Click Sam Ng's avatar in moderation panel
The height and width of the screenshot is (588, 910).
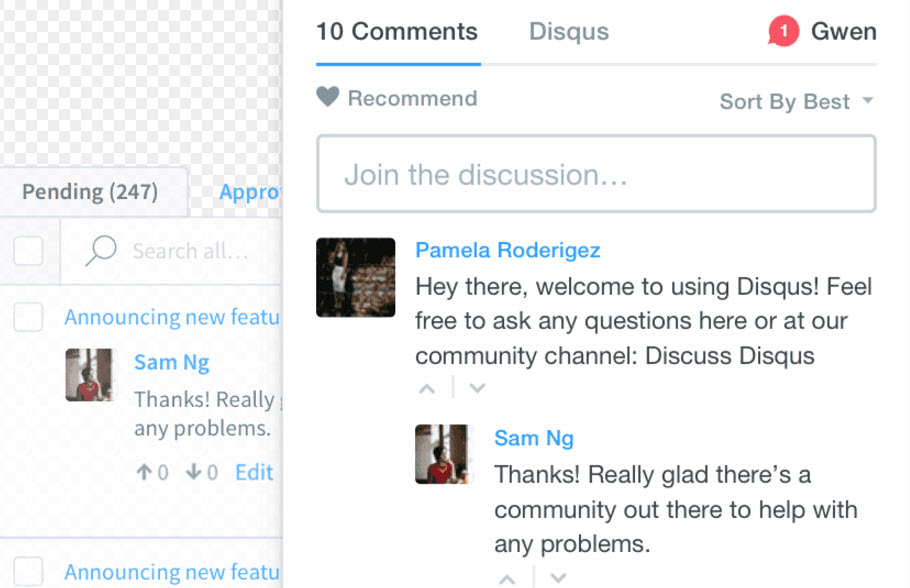(89, 375)
